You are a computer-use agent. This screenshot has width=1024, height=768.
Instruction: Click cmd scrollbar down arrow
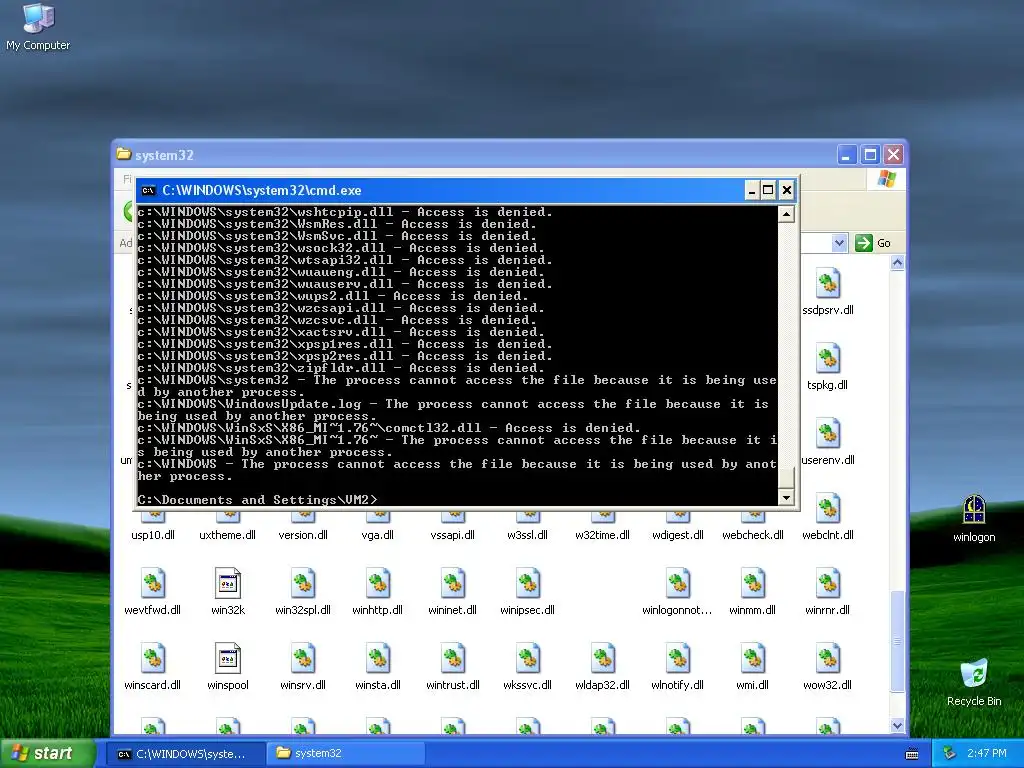786,498
